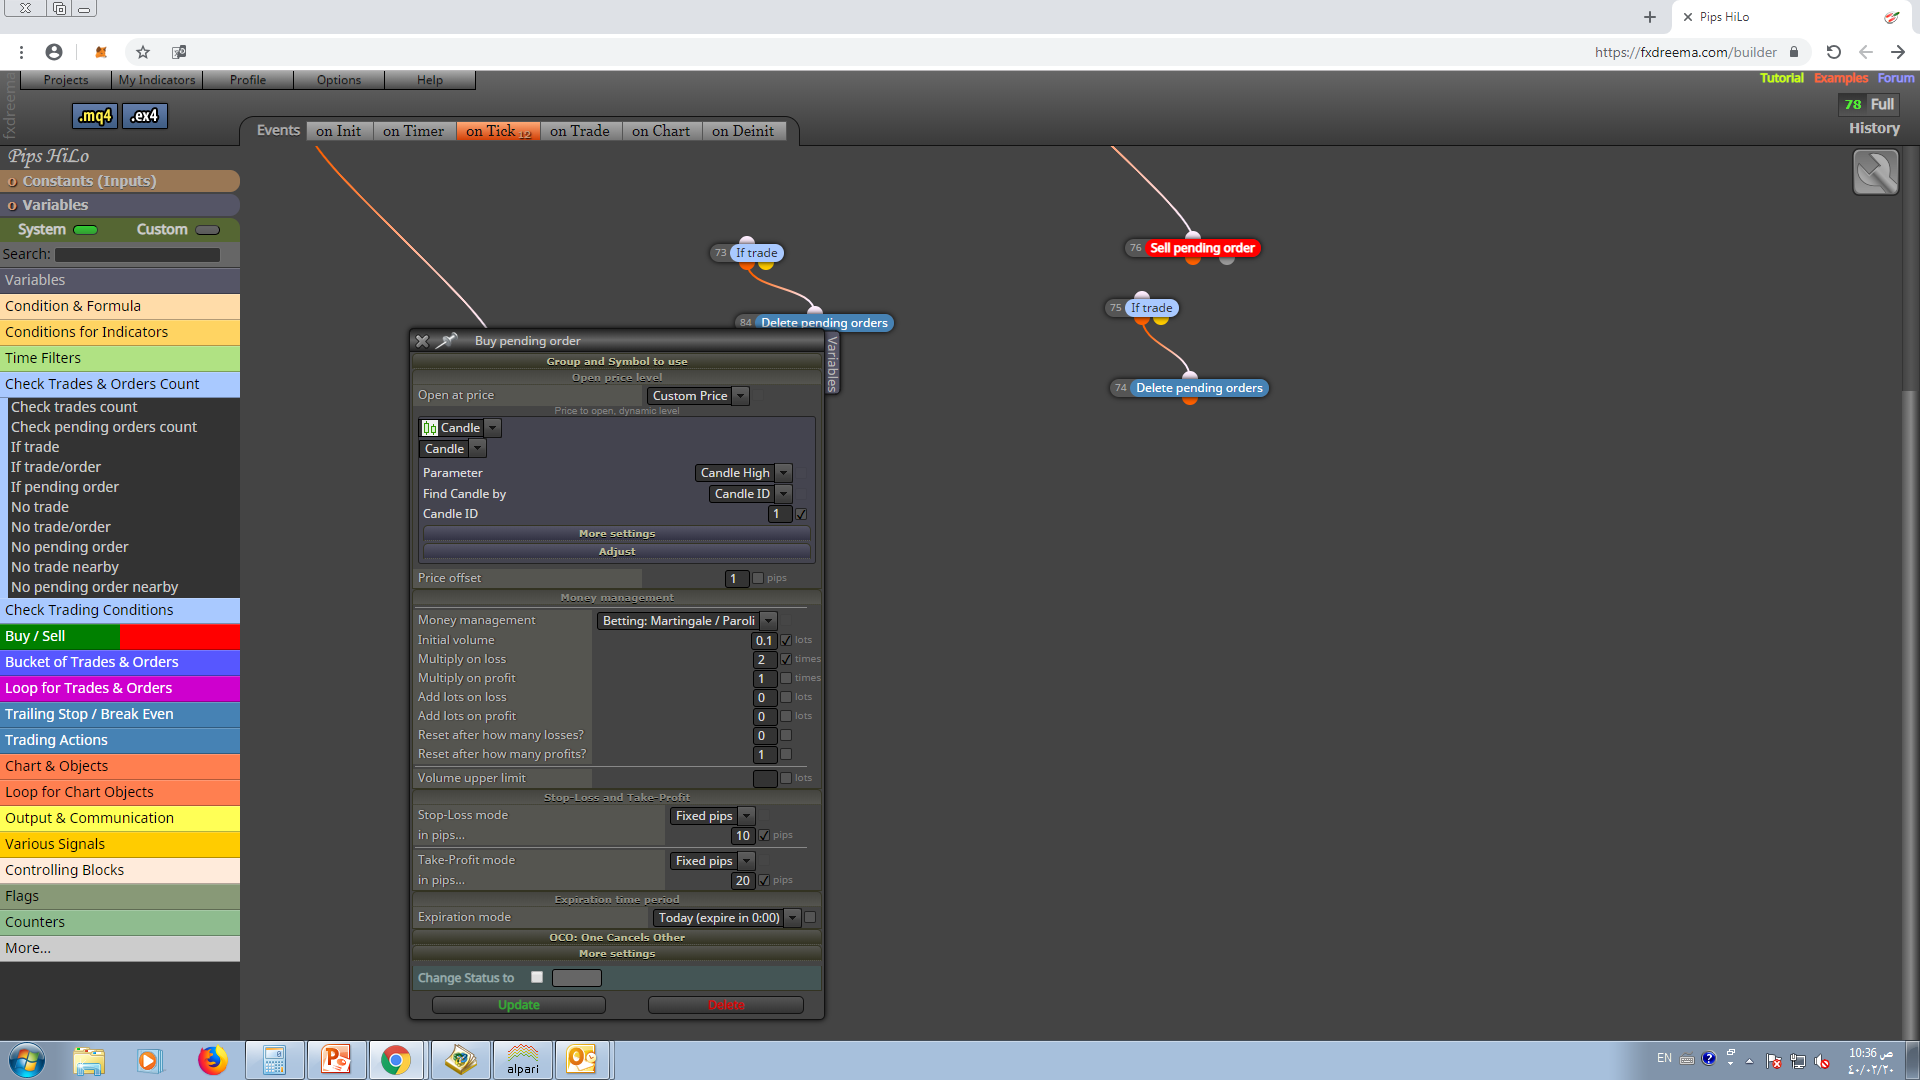Viewport: 1920px width, 1080px height.
Task: Open the History panel
Action: (x=1874, y=128)
